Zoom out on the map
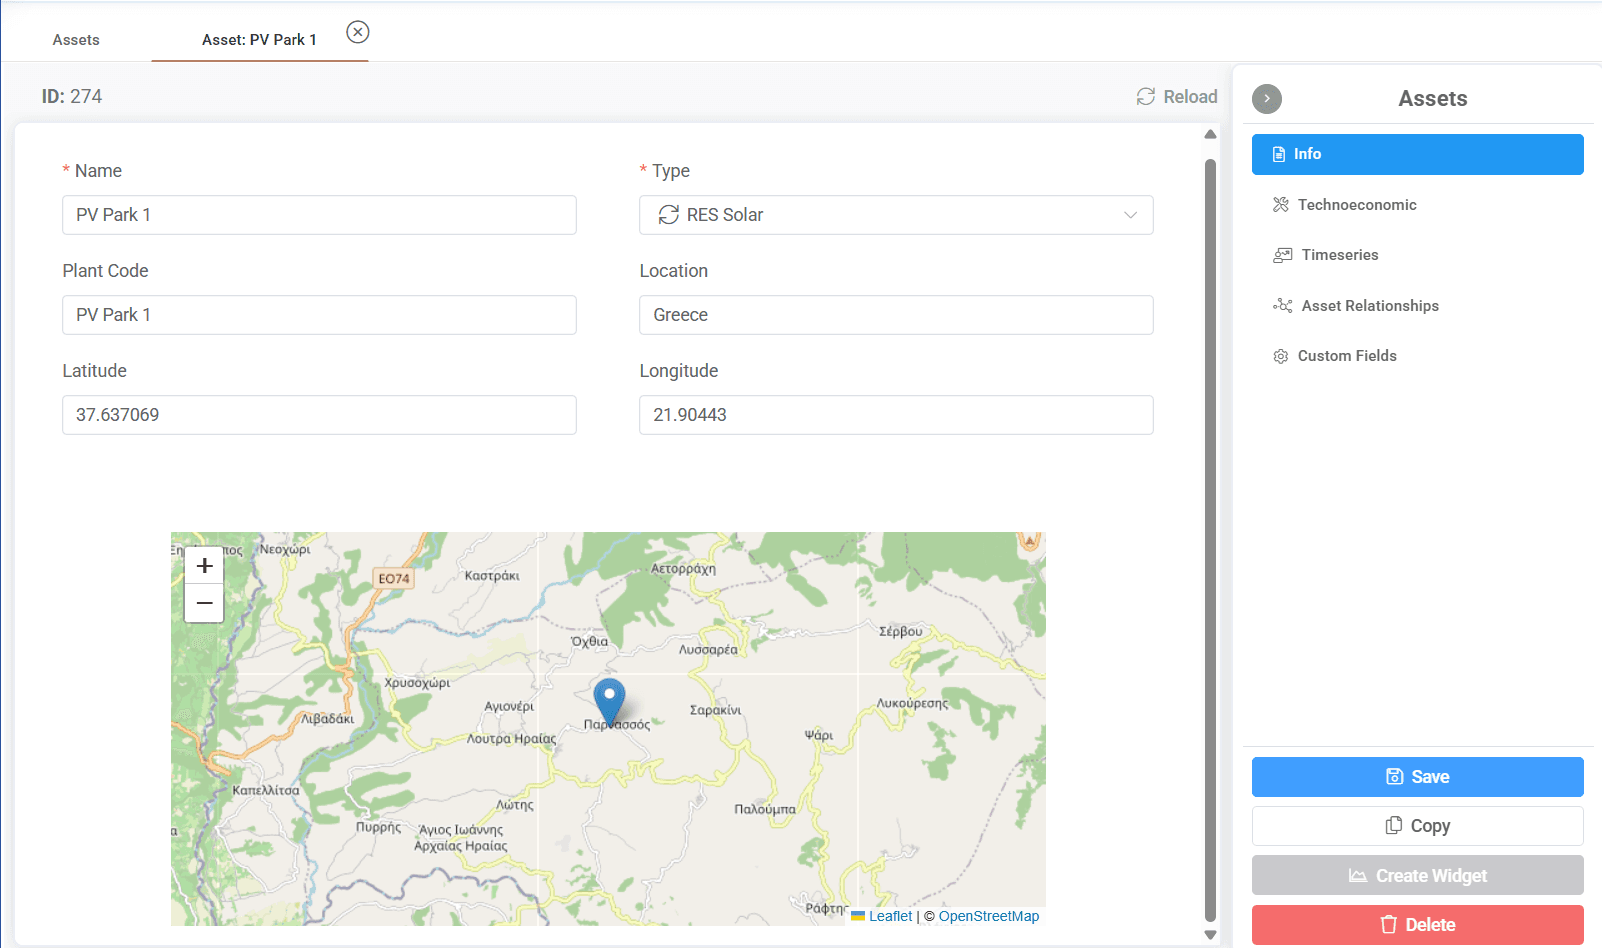This screenshot has height=948, width=1602. tap(204, 603)
